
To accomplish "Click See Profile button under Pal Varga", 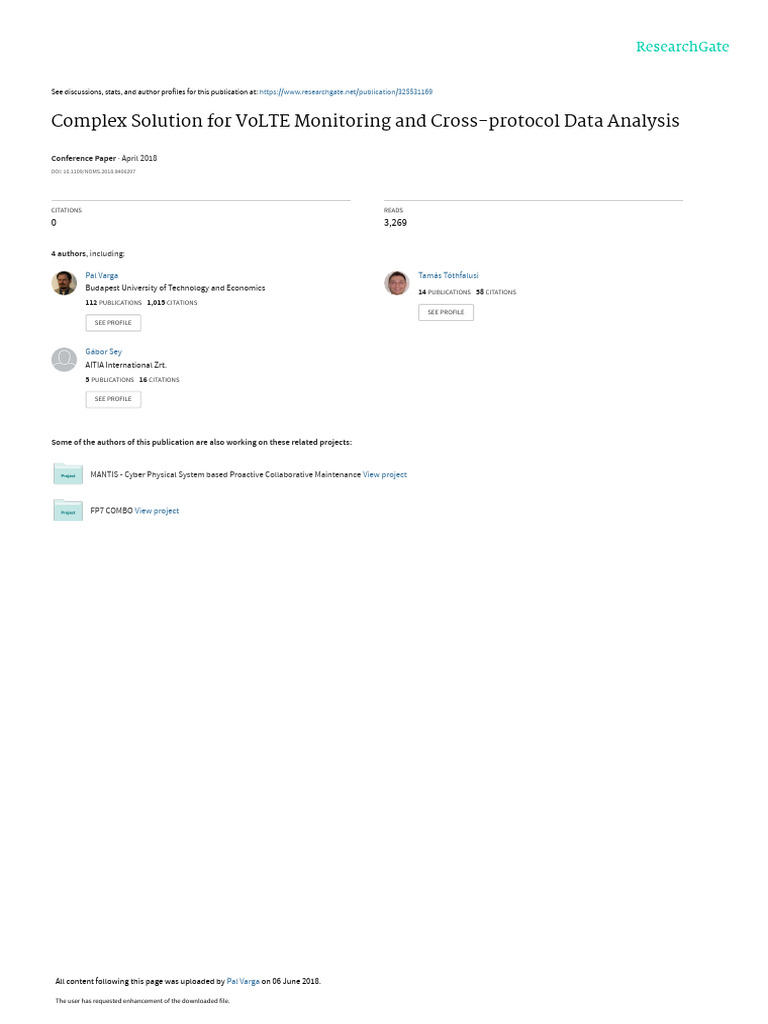I will pos(113,323).
